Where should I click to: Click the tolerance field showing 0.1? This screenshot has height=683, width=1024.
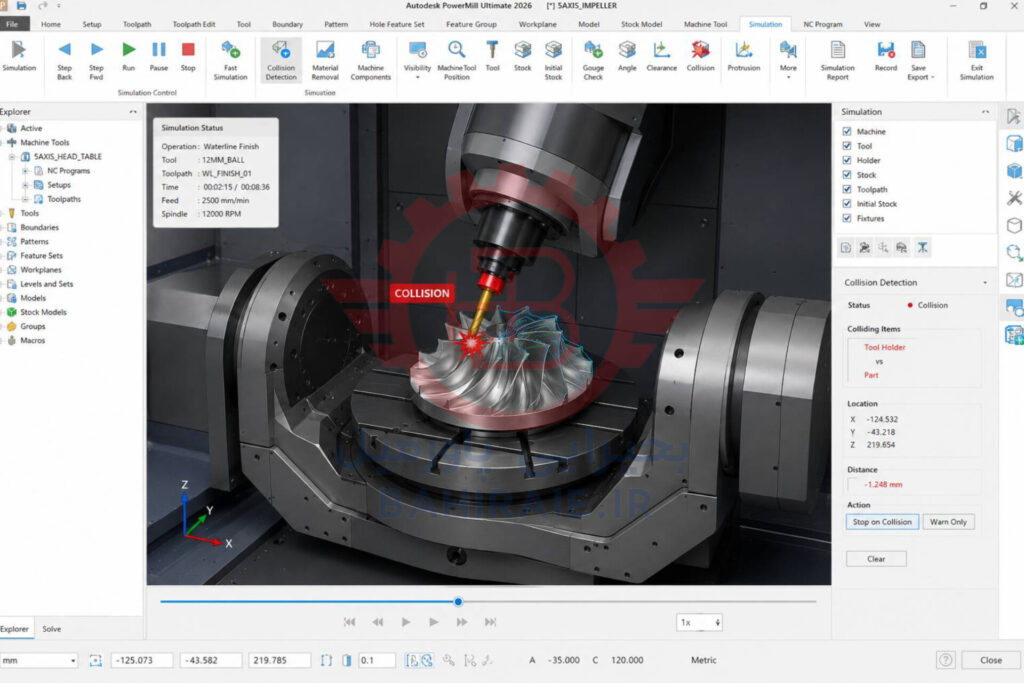click(376, 660)
